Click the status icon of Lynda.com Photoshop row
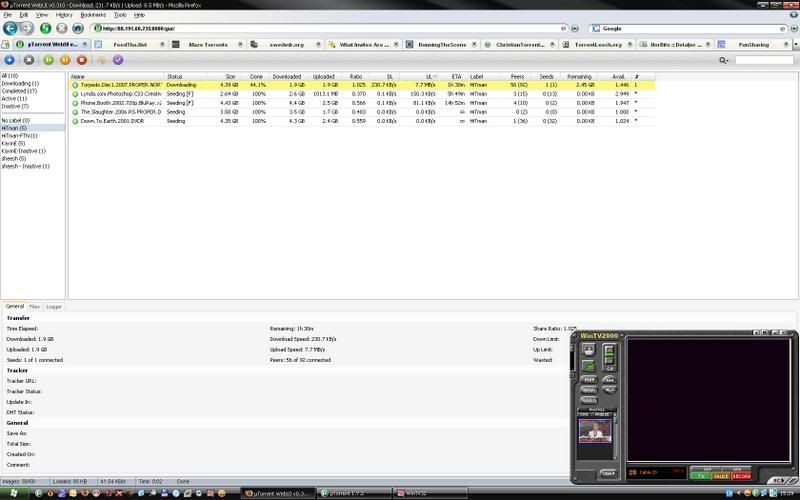This screenshot has width=800, height=500. point(75,94)
